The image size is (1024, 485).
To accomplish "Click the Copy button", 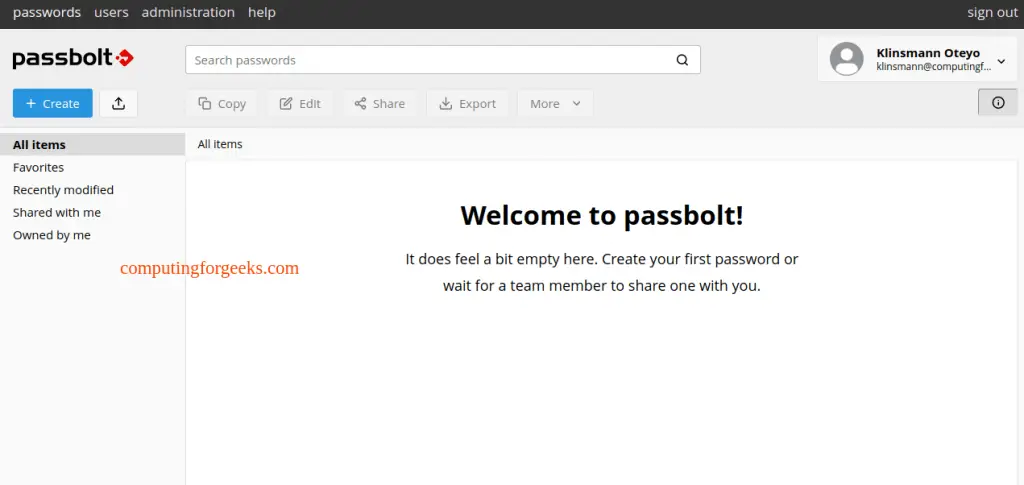I will tap(222, 103).
